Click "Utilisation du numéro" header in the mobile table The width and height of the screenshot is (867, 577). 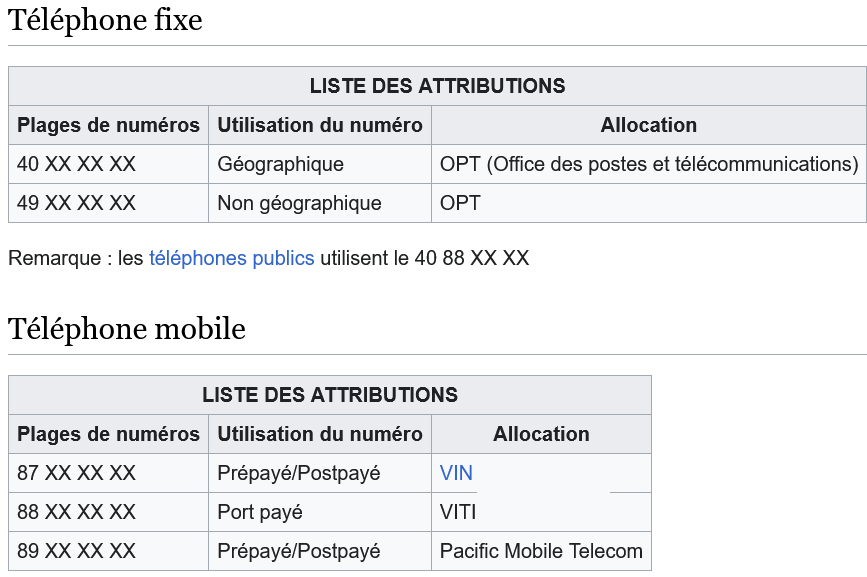click(320, 434)
